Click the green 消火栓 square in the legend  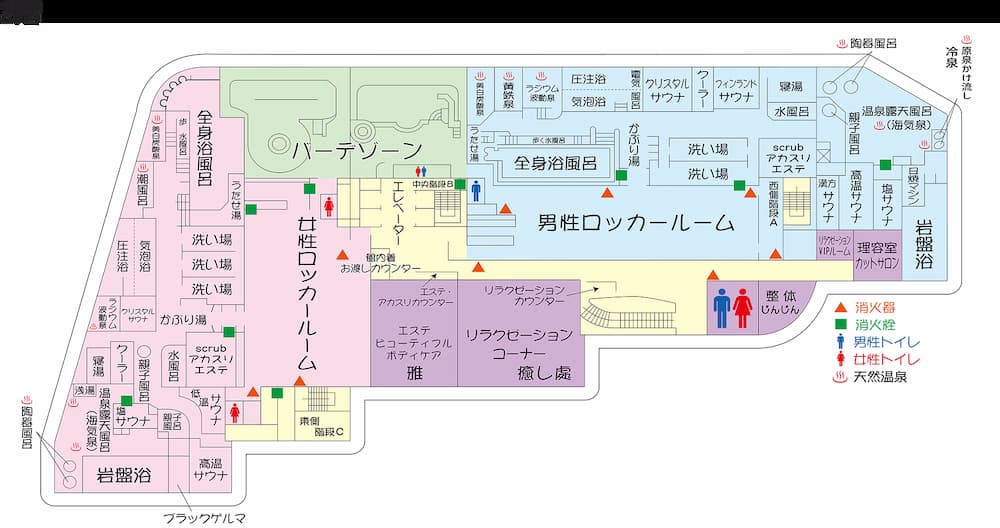(841, 325)
